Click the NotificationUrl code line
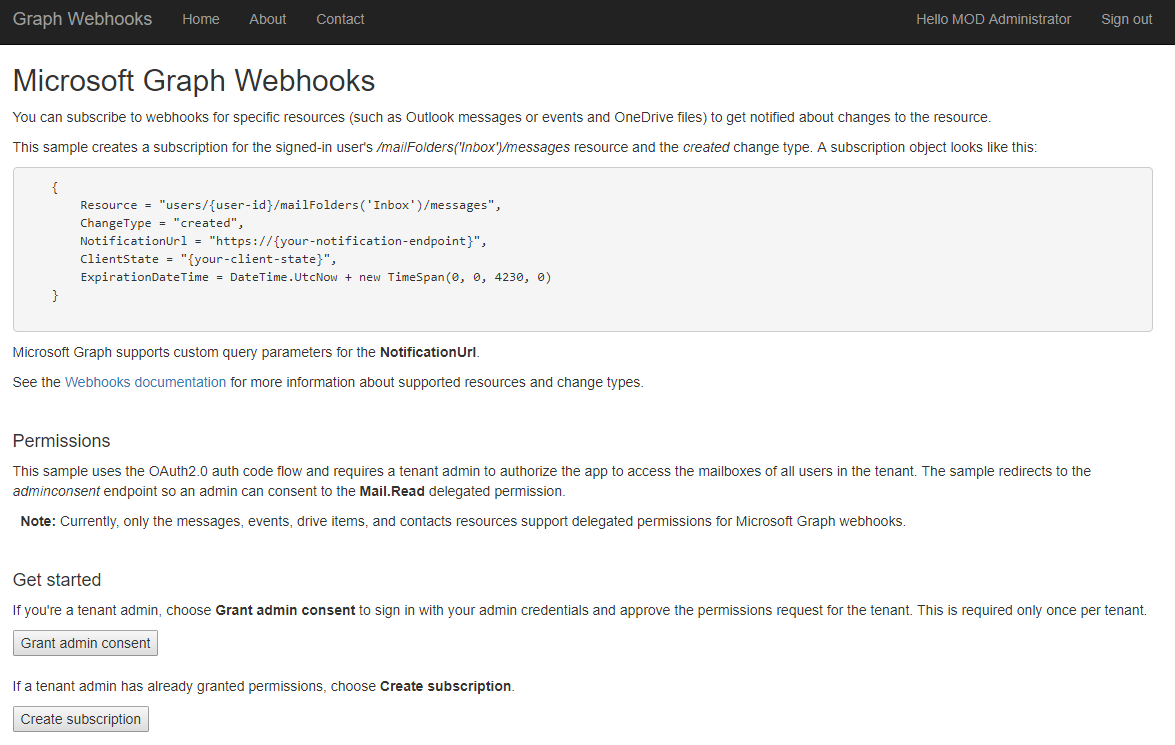 click(283, 241)
